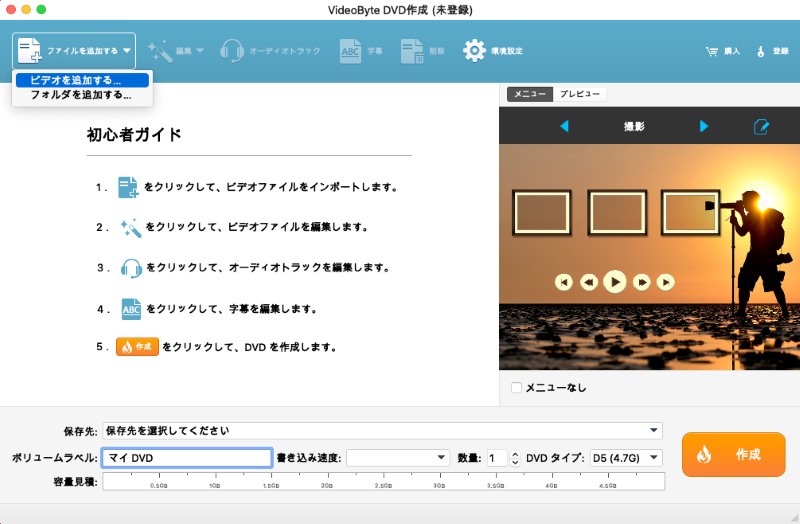Switch to the メニュー tab
800x524 pixels.
coord(530,94)
